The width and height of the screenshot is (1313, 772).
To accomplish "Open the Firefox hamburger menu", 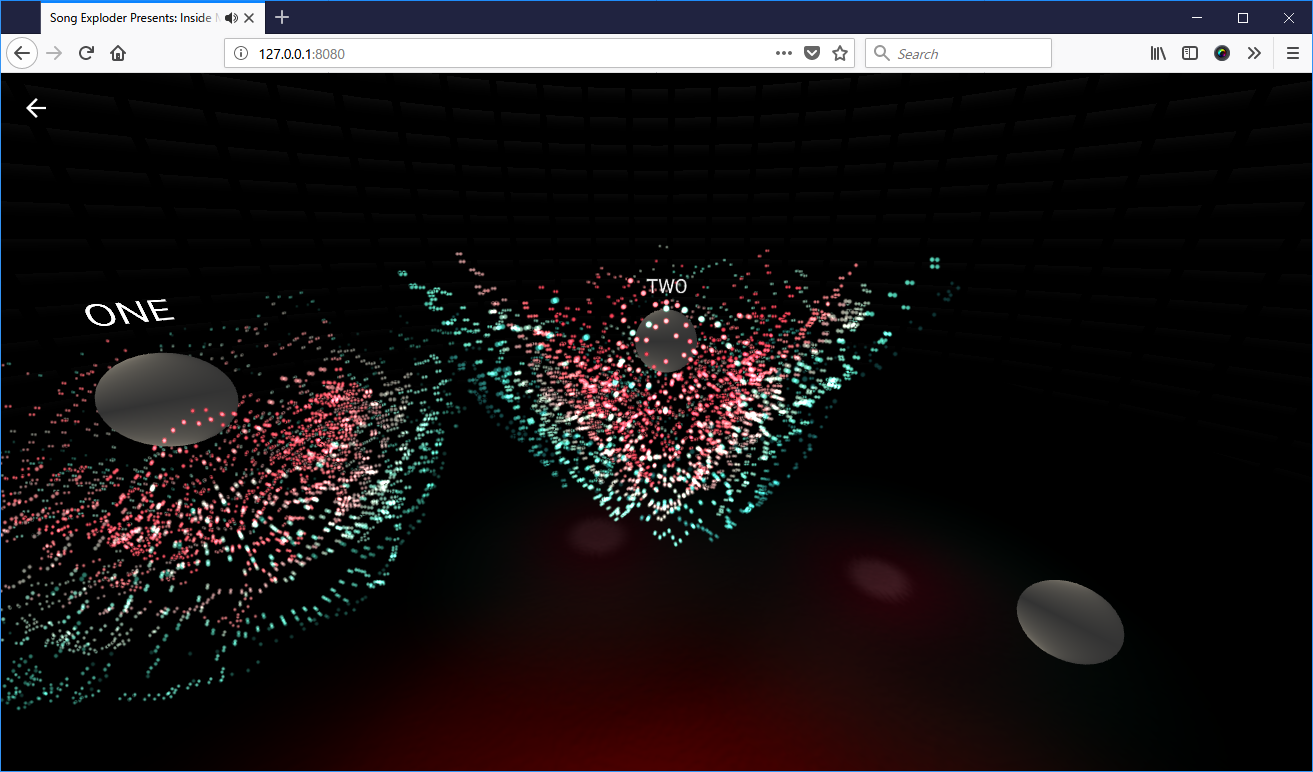I will point(1292,54).
